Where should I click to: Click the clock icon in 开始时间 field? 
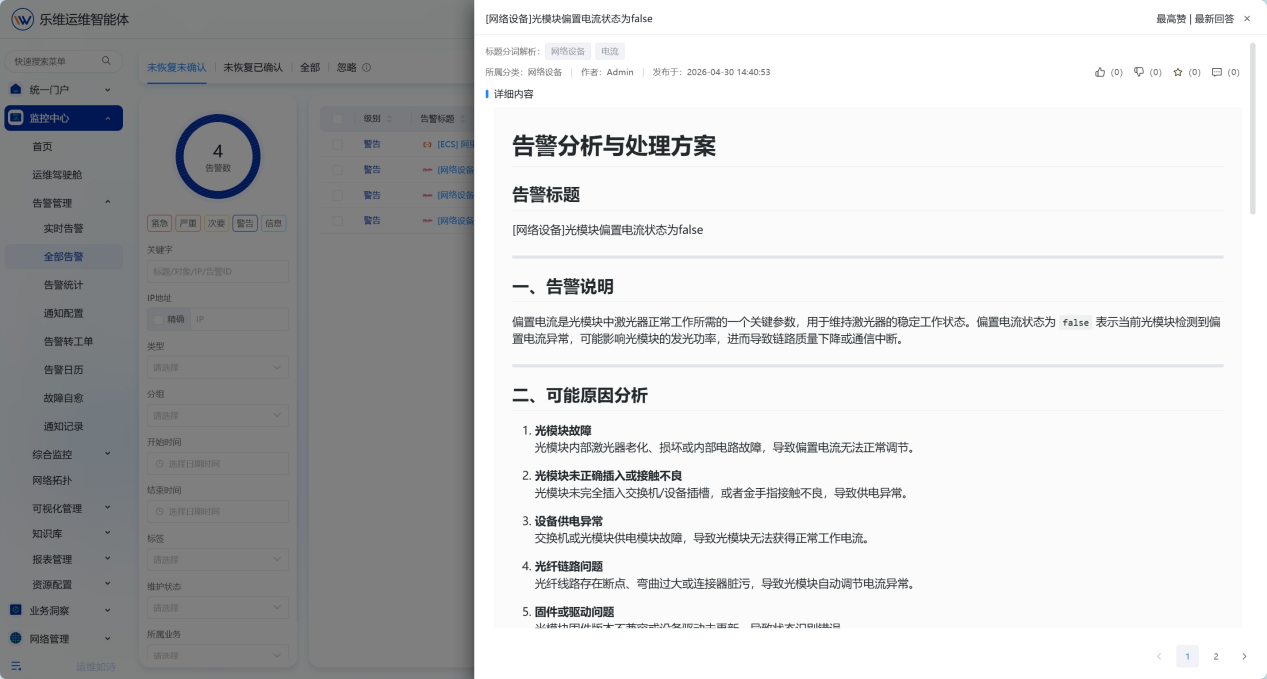coord(158,464)
